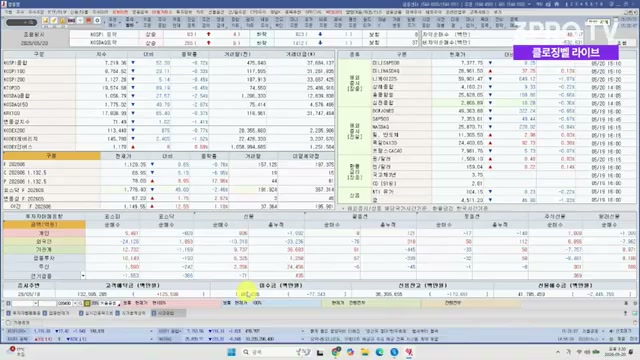Click the round gear settings icon in toolbar
The width and height of the screenshot is (640, 360).
(97, 20)
